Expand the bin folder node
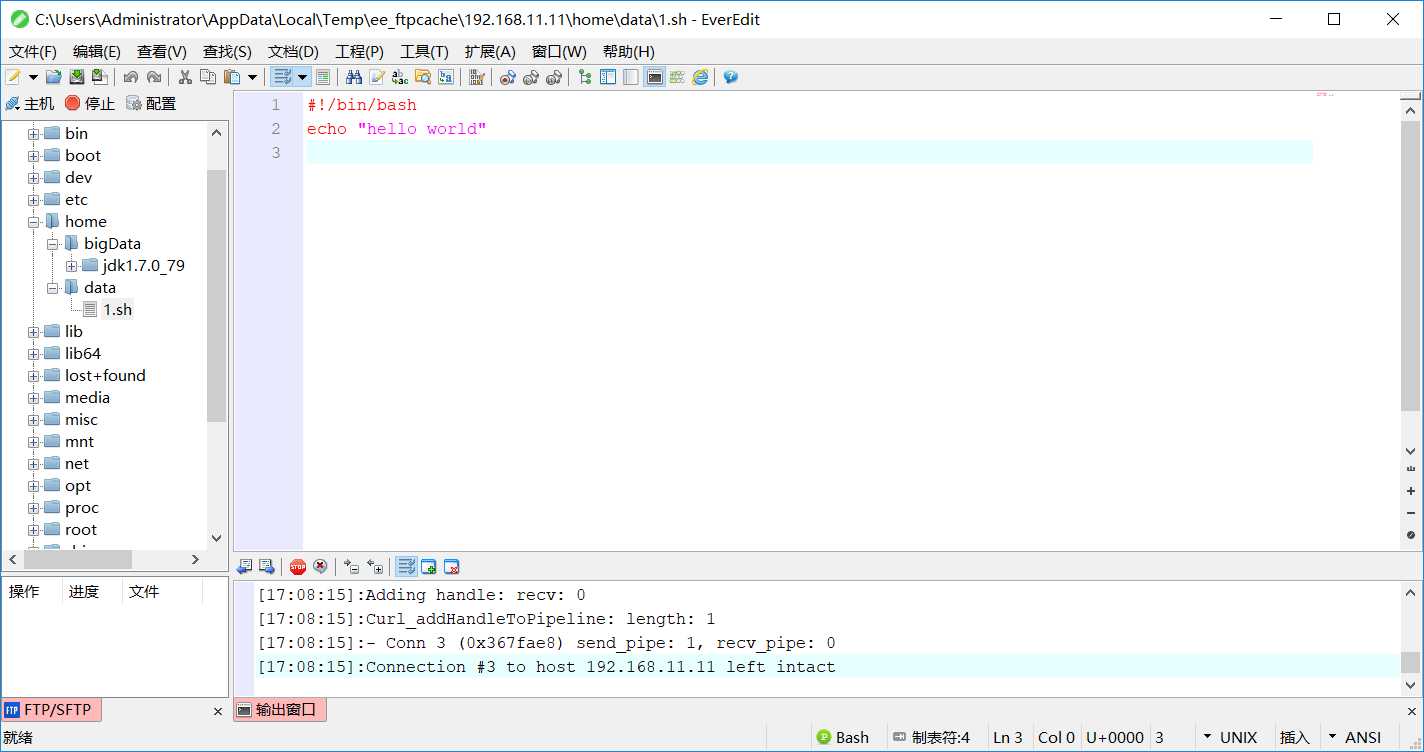This screenshot has width=1424, height=752. coord(33,133)
